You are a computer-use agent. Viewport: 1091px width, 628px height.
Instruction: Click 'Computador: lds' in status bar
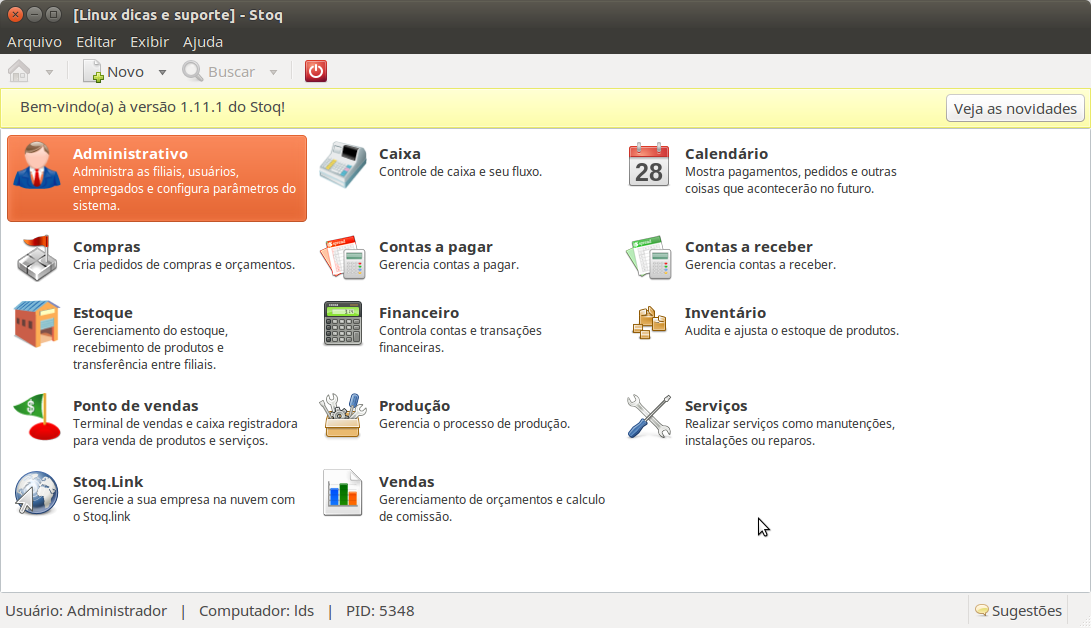click(x=257, y=611)
